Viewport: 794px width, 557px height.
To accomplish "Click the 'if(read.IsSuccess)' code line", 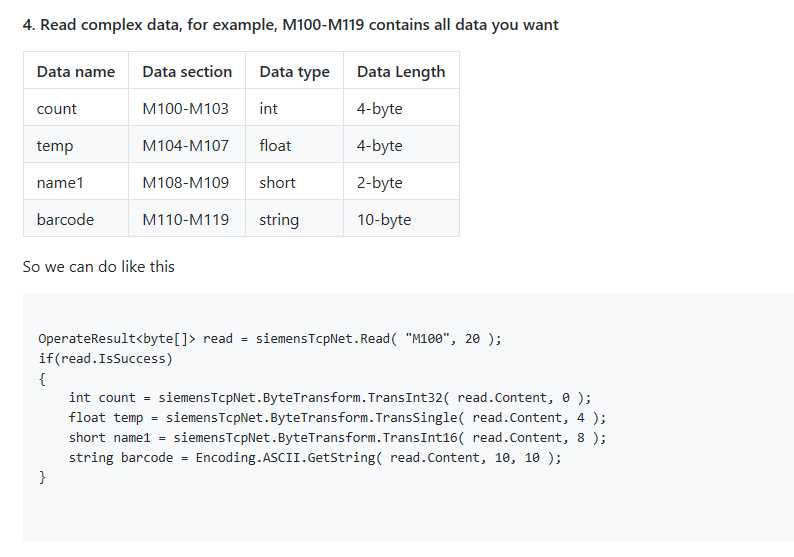I will 106,359.
